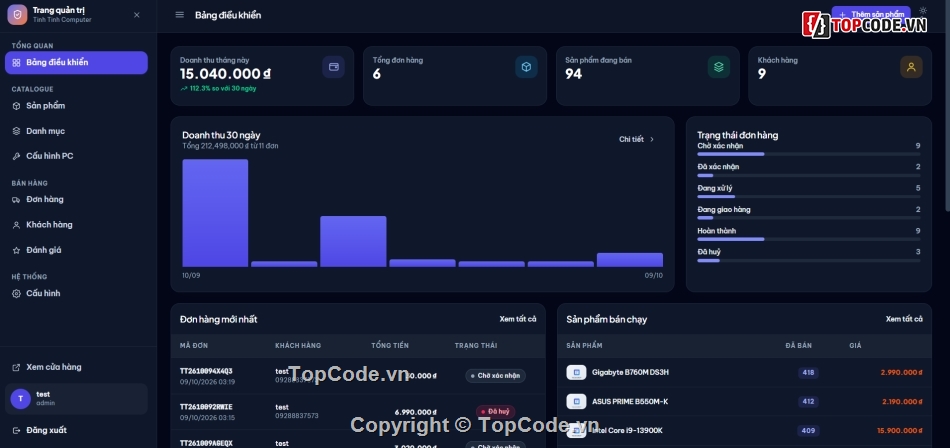Screen dimensions: 950x448
Task: Click the 2.990.000 đ product price
Action: 902,372
